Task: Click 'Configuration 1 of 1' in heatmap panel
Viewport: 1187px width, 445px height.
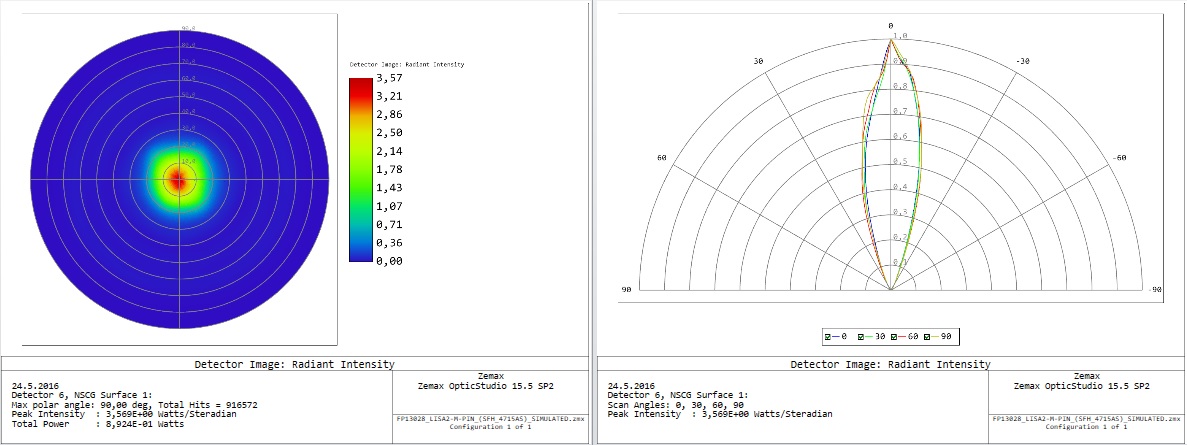Action: pos(491,427)
